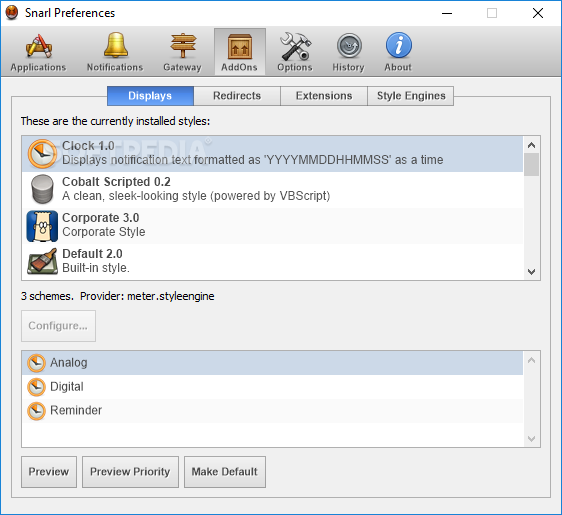Click the styles list scroll-down arrow
The height and width of the screenshot is (515, 562).
532,272
